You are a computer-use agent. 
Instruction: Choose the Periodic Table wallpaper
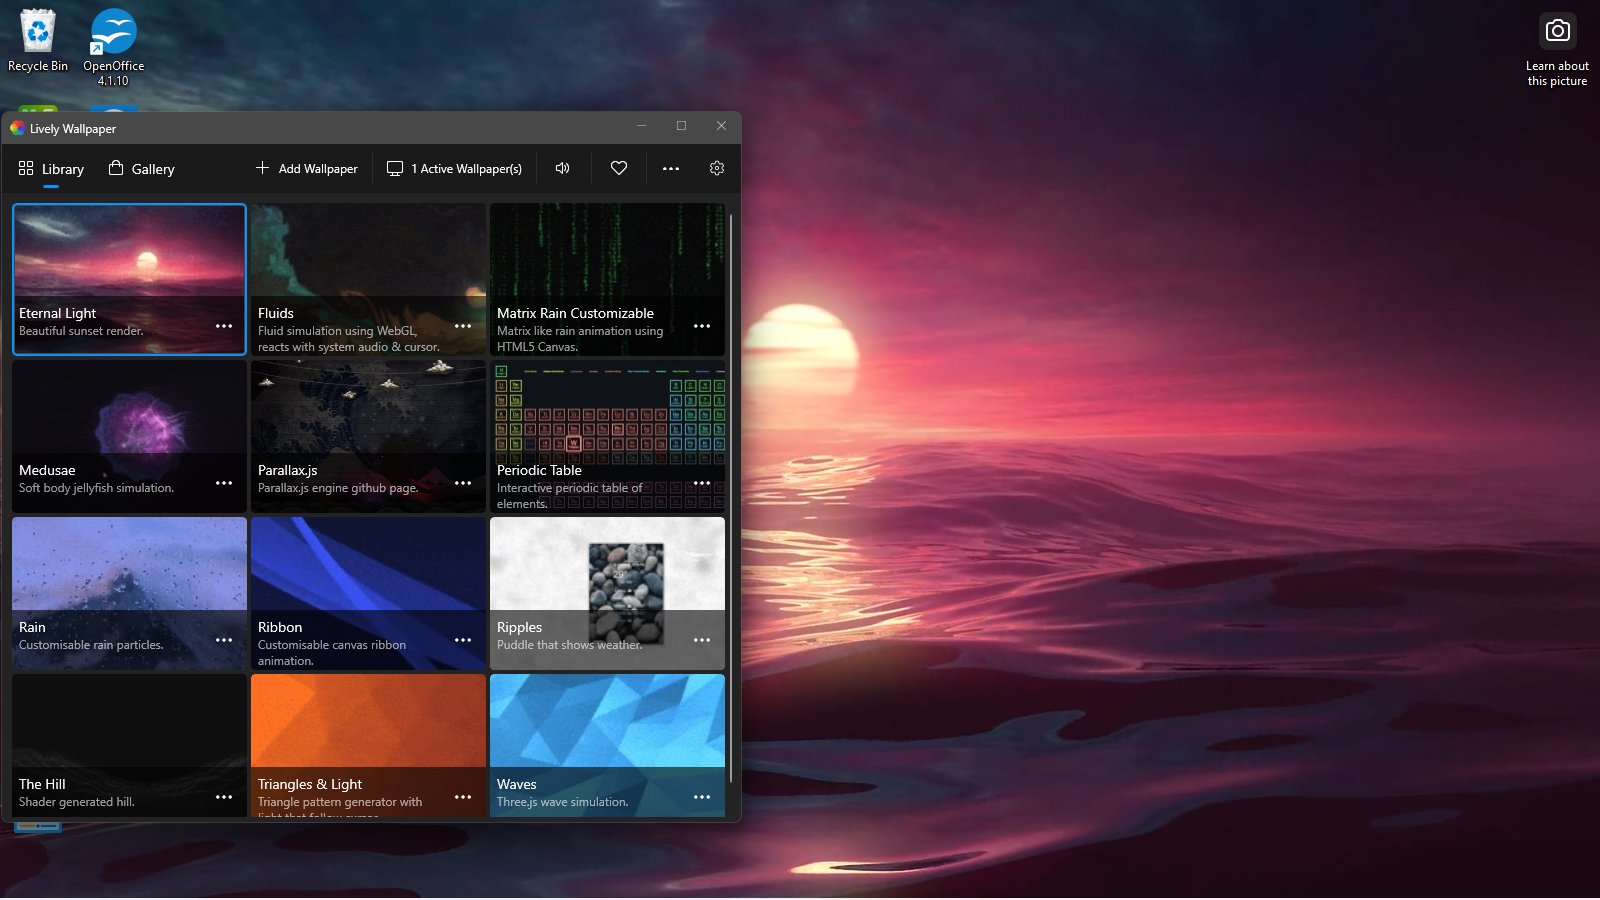[607, 420]
